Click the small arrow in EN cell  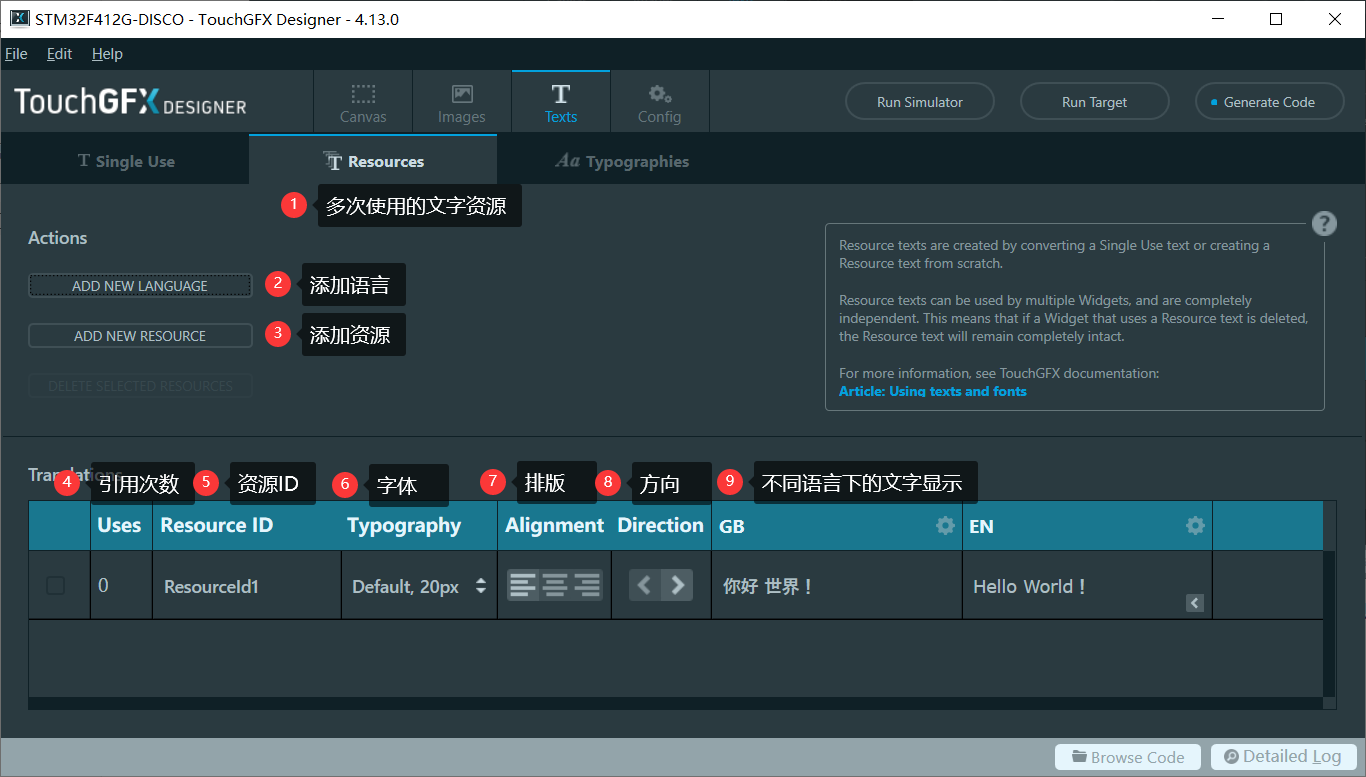[1194, 603]
